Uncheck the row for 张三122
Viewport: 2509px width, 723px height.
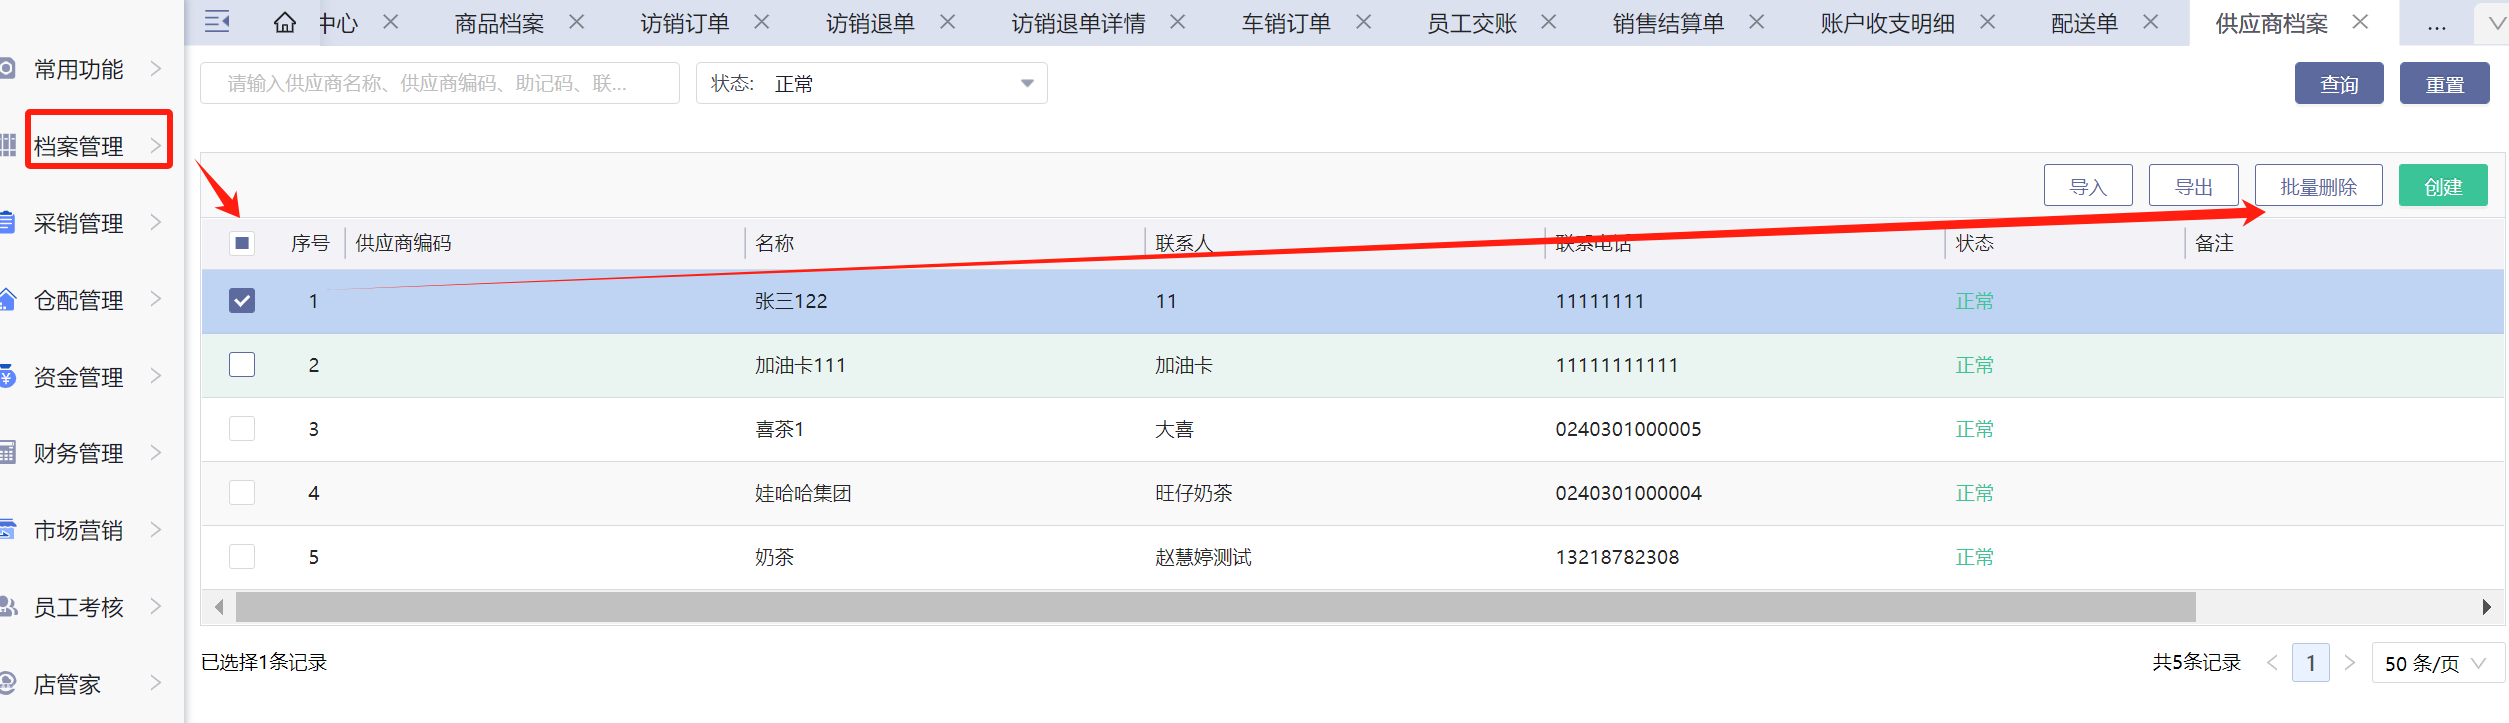click(x=242, y=301)
